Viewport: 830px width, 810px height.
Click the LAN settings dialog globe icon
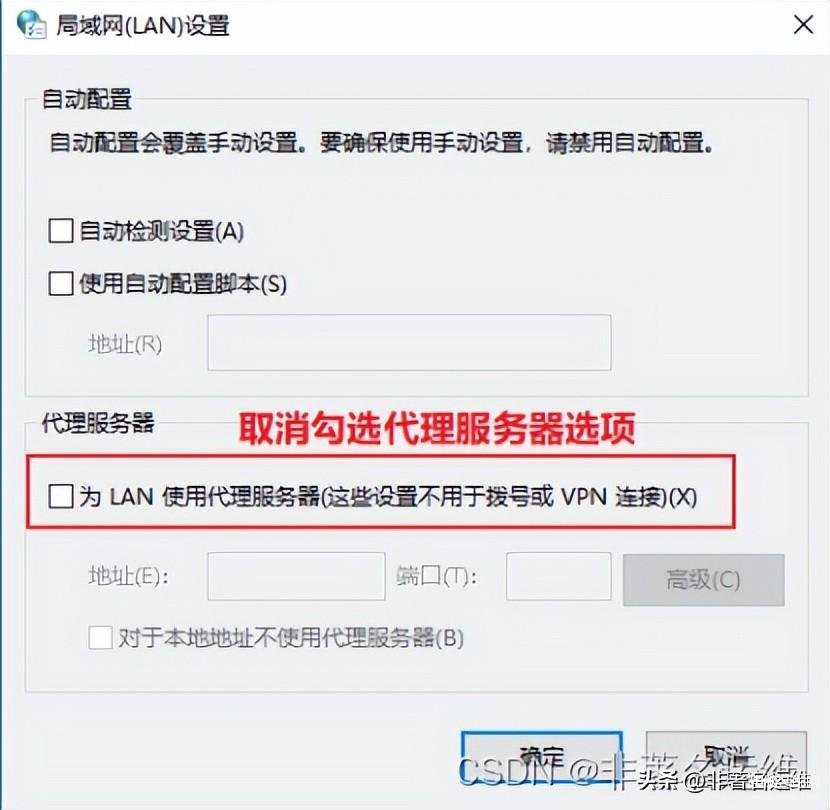[x=32, y=24]
